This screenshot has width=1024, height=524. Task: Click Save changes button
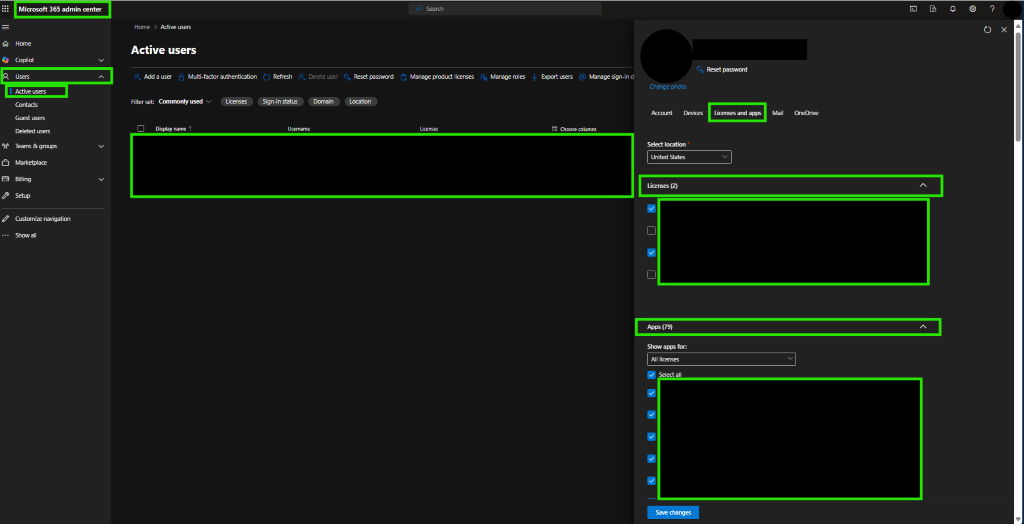coord(673,512)
